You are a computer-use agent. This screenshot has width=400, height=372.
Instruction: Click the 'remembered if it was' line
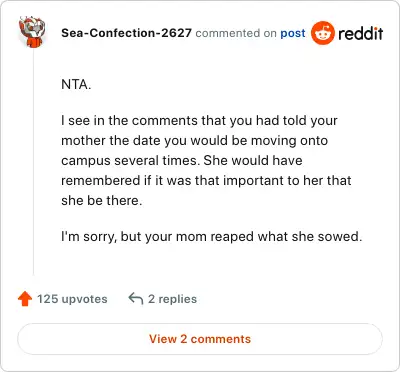[x=206, y=181]
